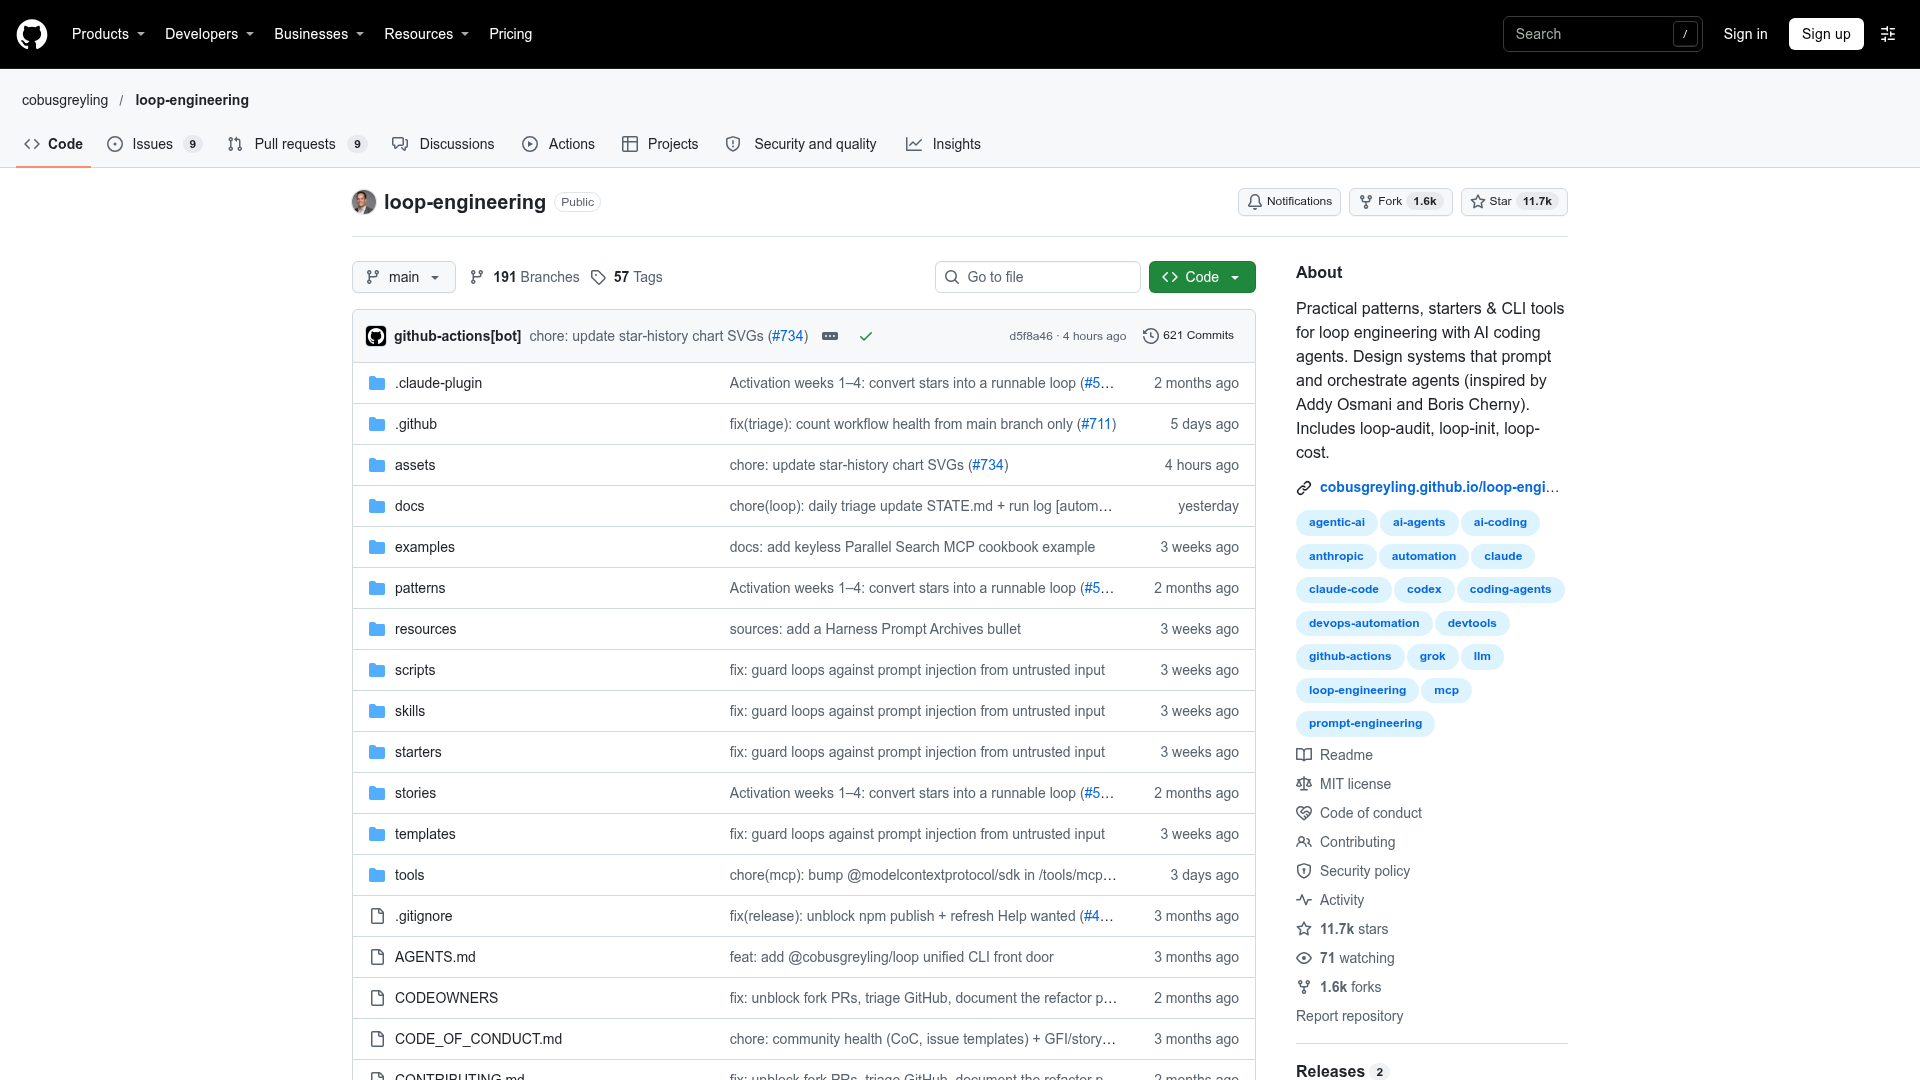Star the repository with the Star button

point(1514,202)
